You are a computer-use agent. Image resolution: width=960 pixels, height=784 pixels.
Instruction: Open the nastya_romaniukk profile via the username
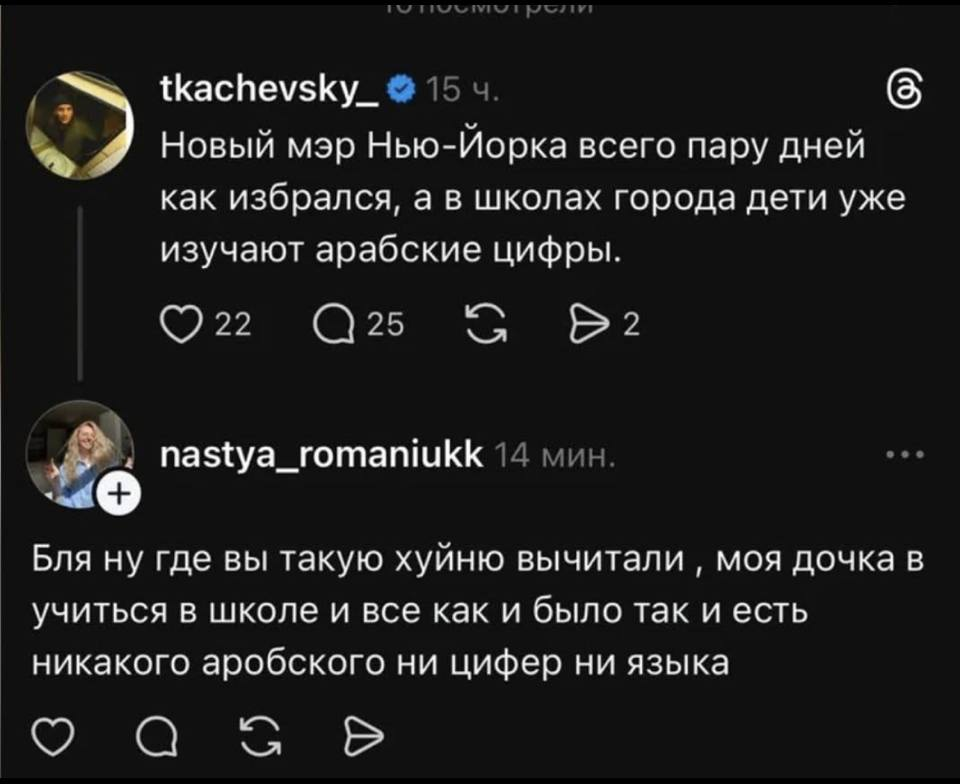tap(320, 457)
